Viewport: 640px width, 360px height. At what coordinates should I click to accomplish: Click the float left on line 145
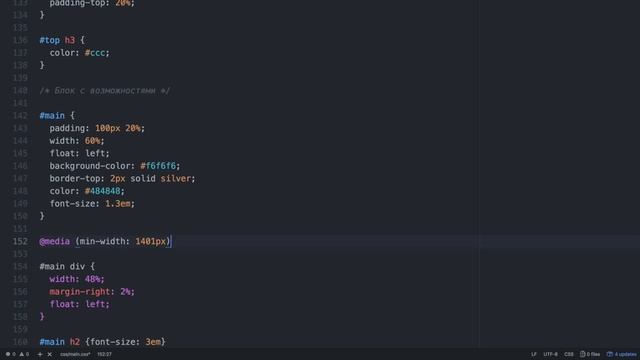tap(80, 153)
